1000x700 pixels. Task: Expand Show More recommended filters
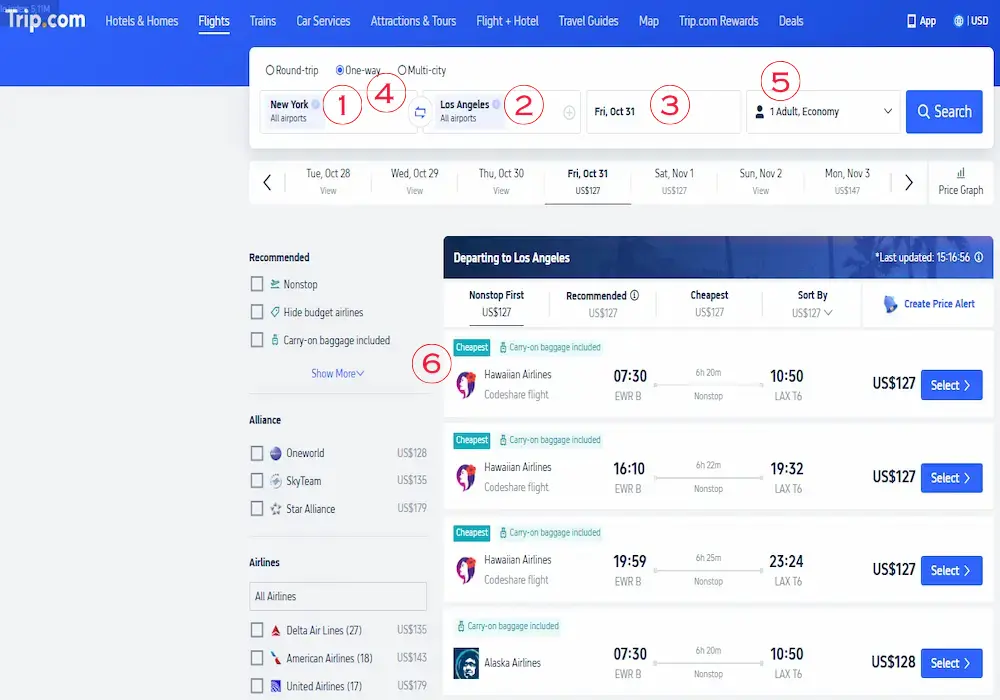[337, 373]
